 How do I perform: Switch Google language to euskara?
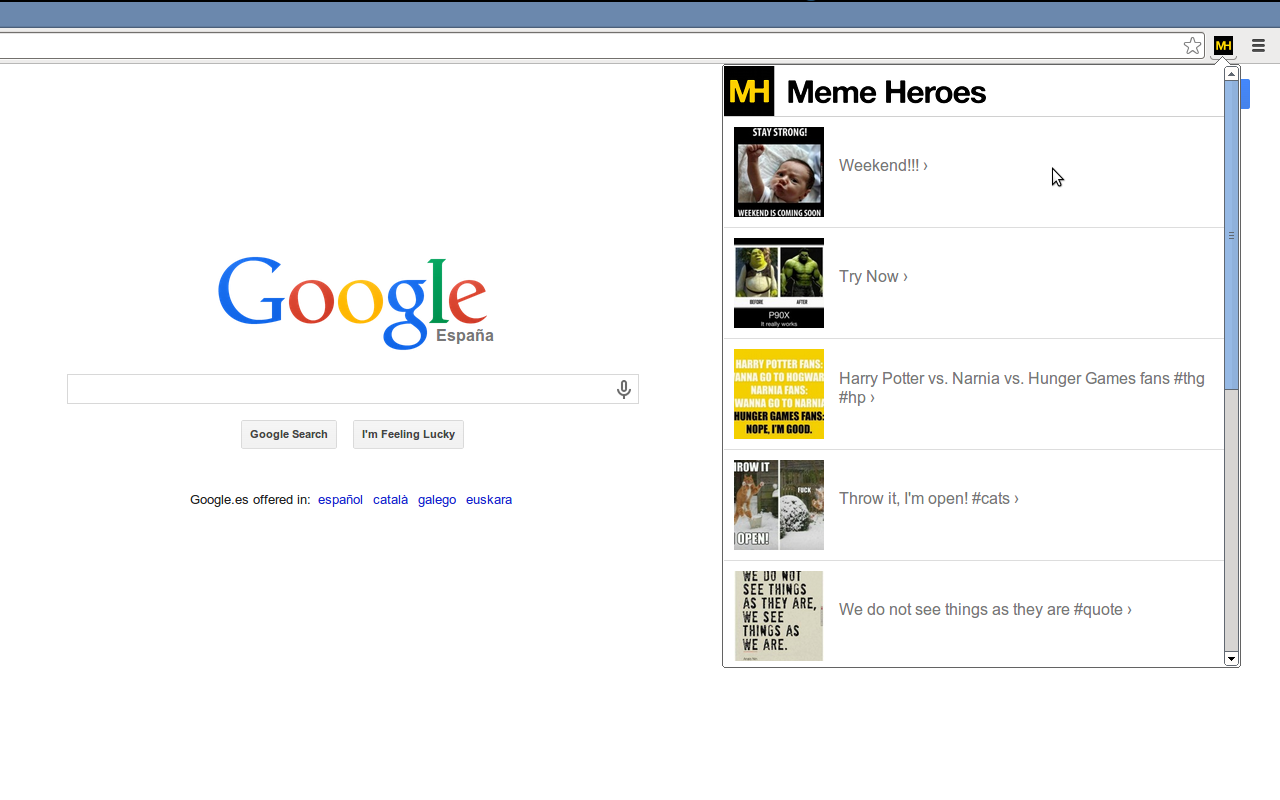(x=489, y=500)
